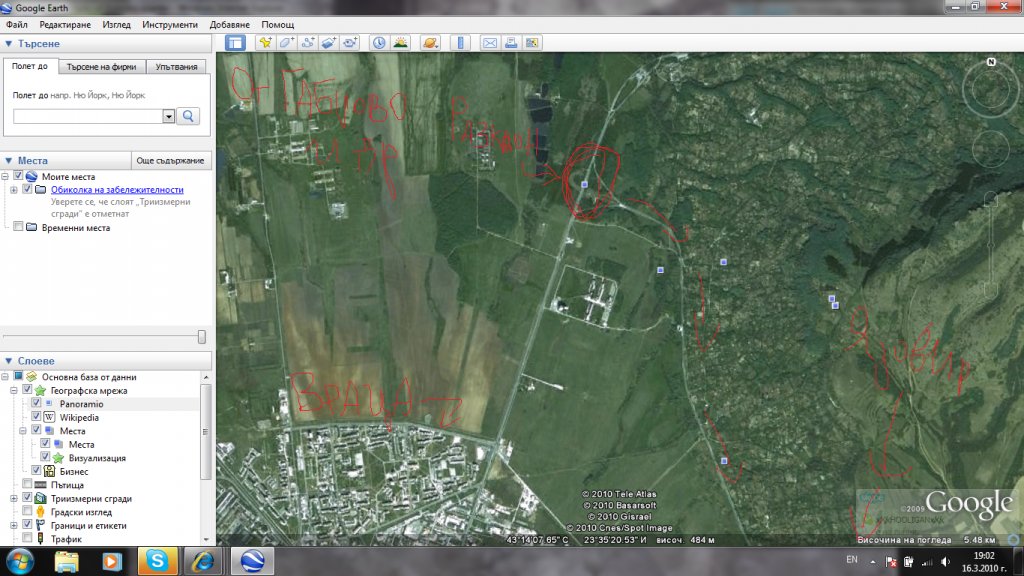Open the Помощ menu
Viewport: 1024px width, 576px height.
278,25
